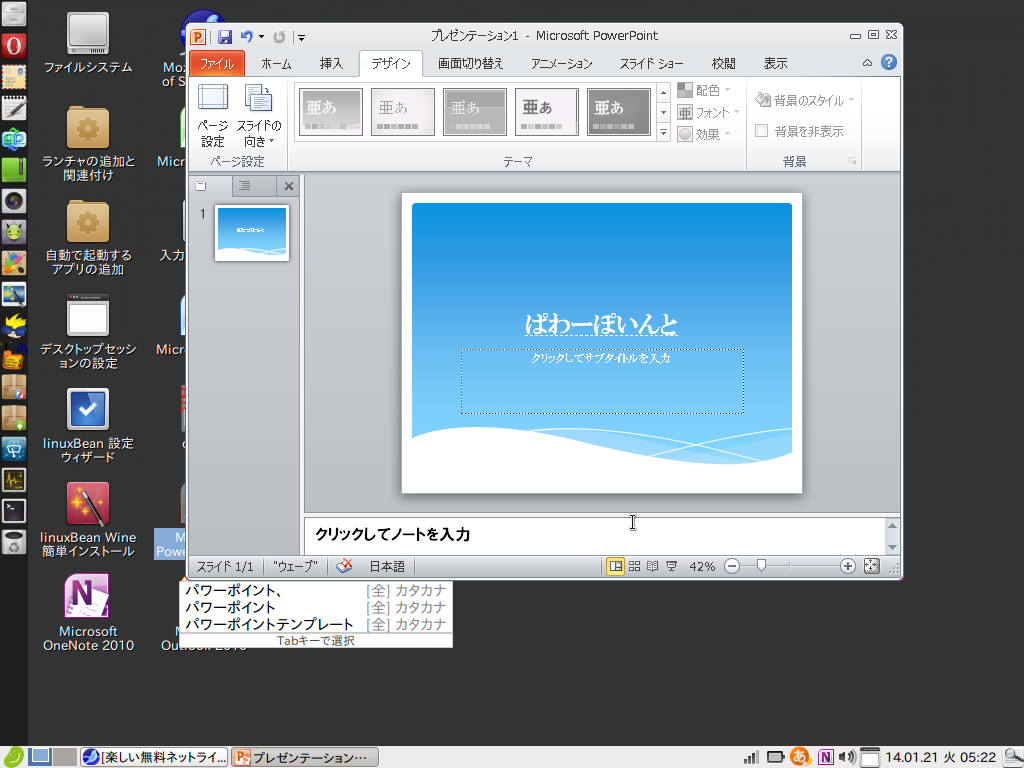The height and width of the screenshot is (768, 1024).
Task: Select IME candidate パワーポイントテンプレート
Action: point(315,624)
